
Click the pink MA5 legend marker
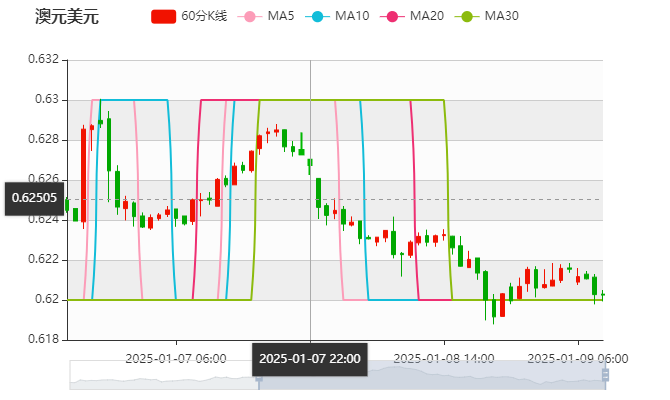tap(249, 17)
